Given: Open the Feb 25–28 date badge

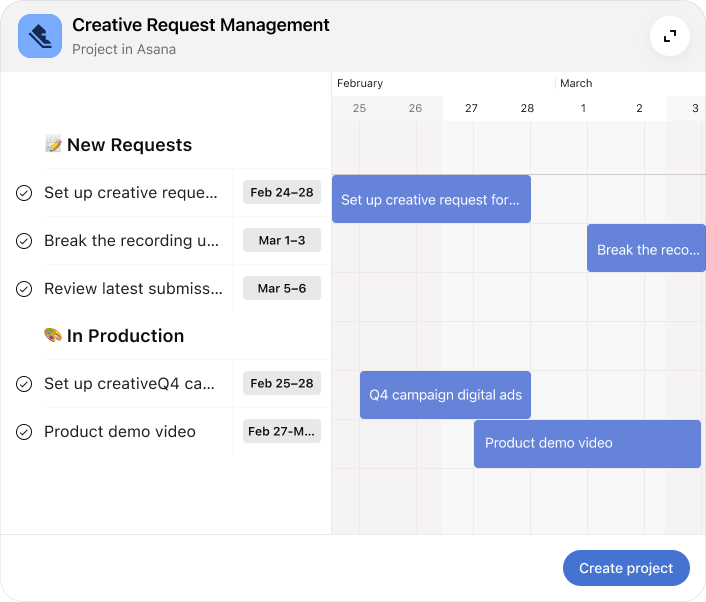Looking at the screenshot, I should click(x=281, y=383).
